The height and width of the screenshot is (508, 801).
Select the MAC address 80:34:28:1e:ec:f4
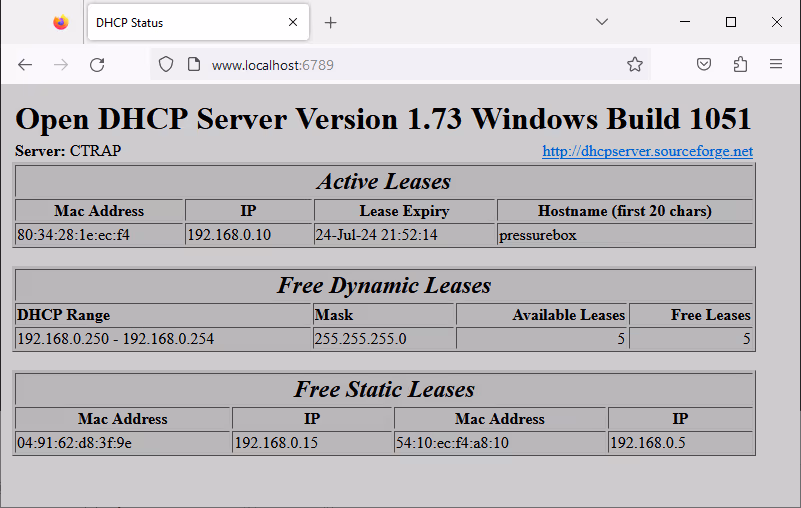[x=74, y=235]
